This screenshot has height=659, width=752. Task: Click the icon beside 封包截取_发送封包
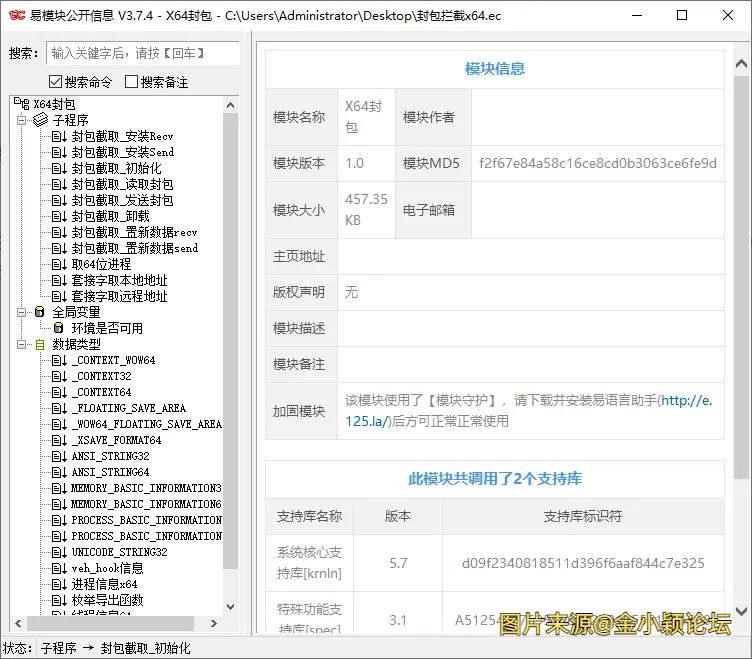point(59,200)
